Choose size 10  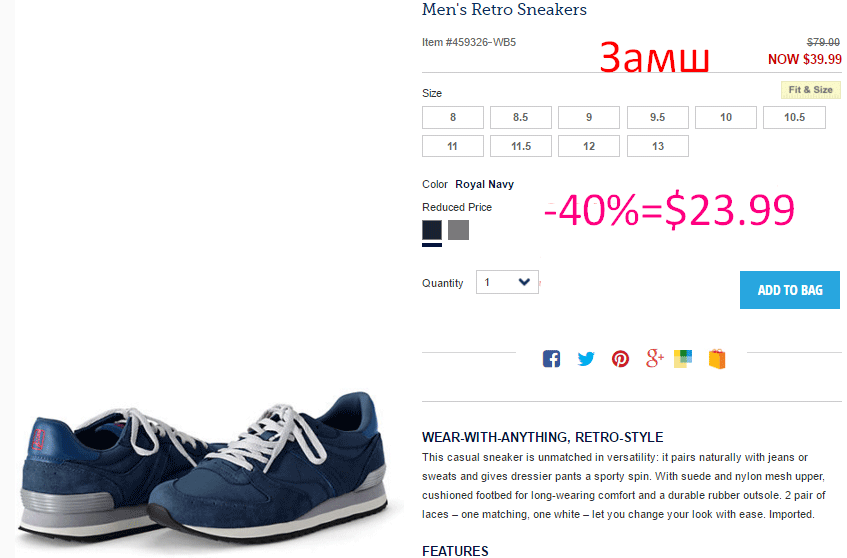[725, 117]
